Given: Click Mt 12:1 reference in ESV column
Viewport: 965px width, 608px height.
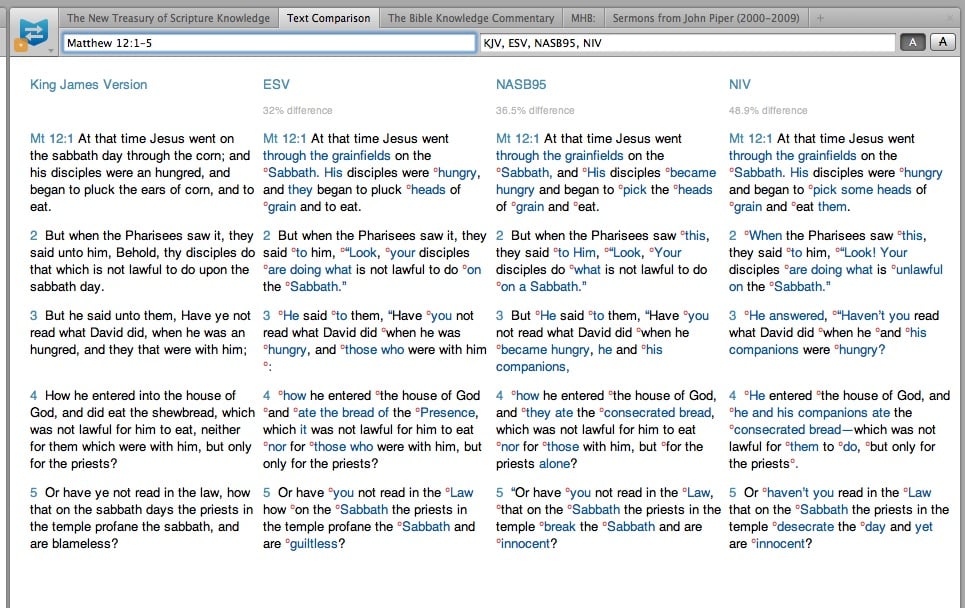Looking at the screenshot, I should (x=284, y=138).
